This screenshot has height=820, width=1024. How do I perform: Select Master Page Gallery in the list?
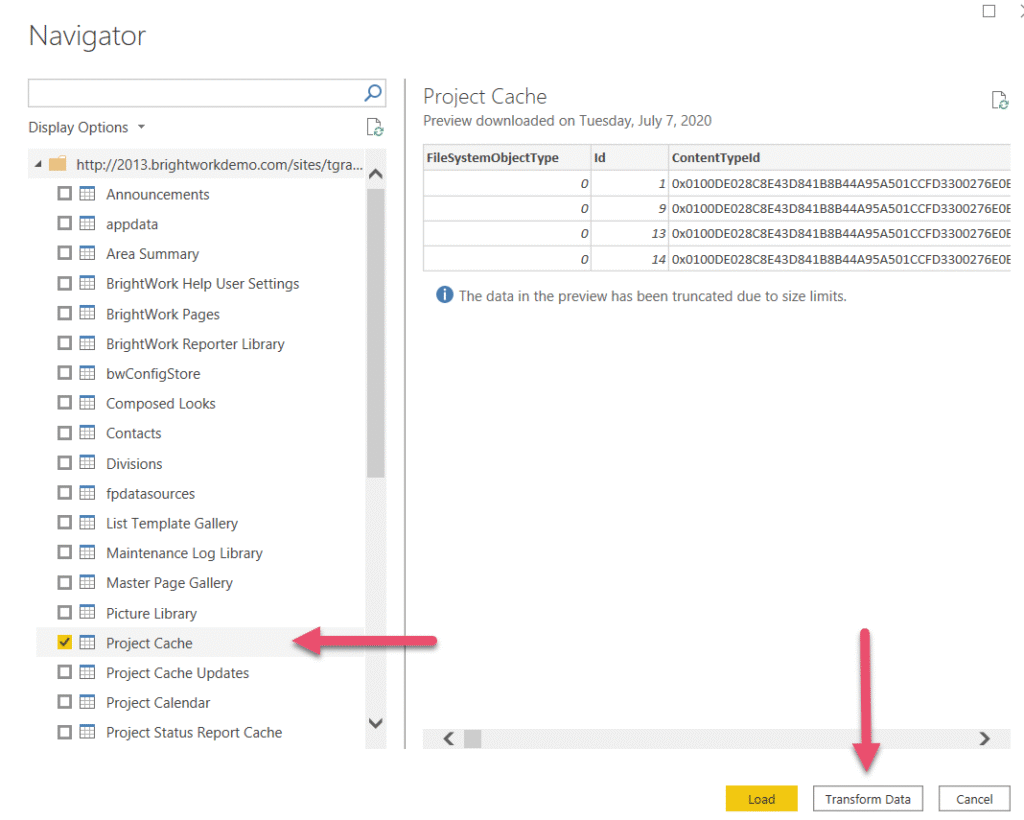point(169,583)
